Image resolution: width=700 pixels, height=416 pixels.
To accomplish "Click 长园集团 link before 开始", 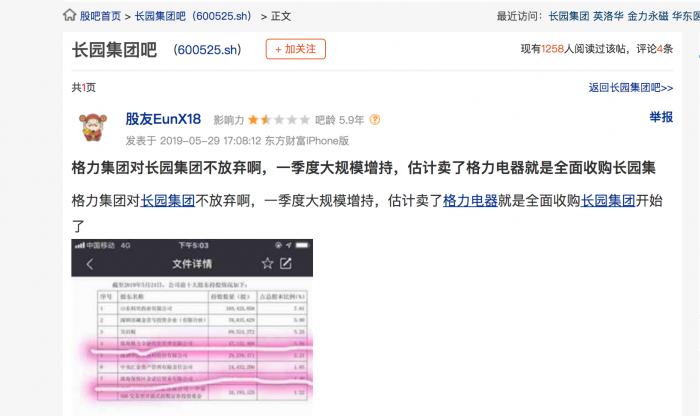I will [x=608, y=200].
